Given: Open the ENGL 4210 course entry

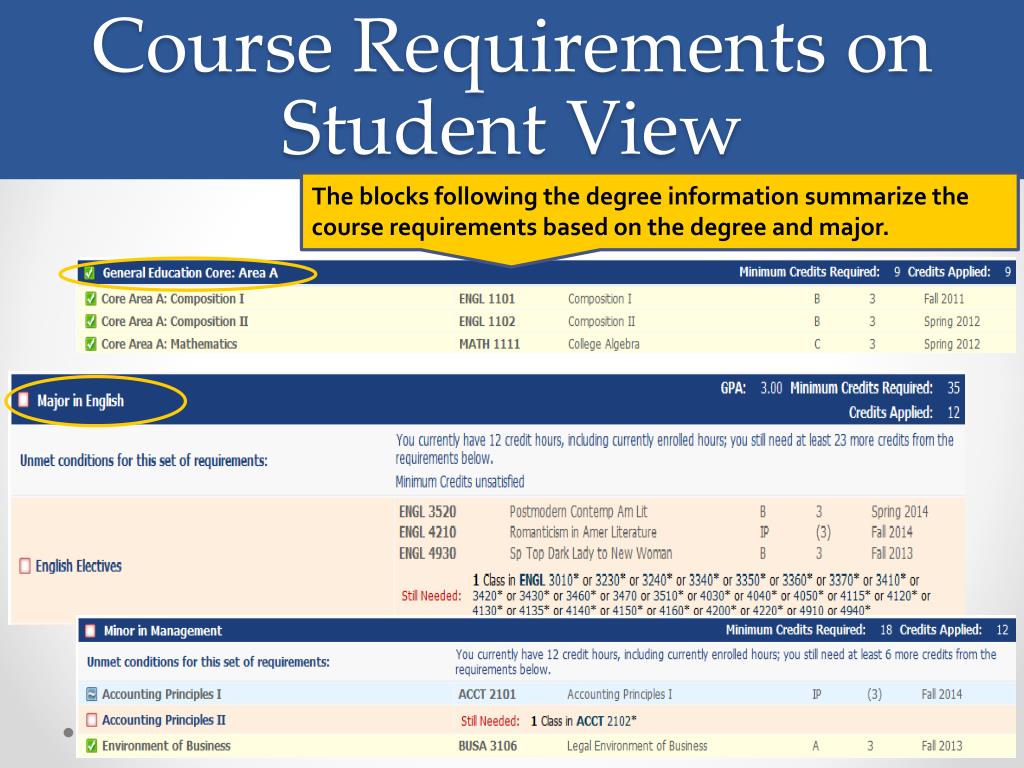Looking at the screenshot, I should coord(427,532).
